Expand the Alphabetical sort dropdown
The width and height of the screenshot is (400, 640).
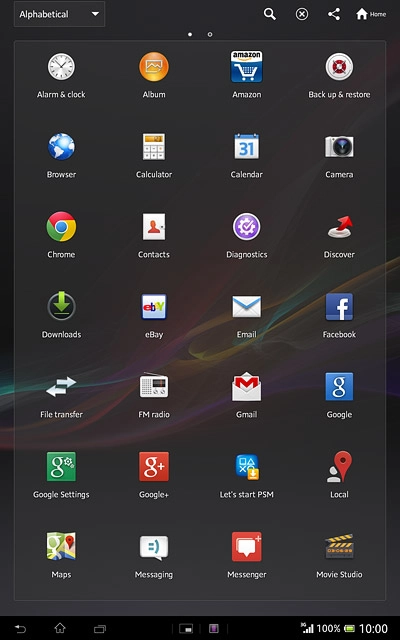pyautogui.click(x=60, y=14)
